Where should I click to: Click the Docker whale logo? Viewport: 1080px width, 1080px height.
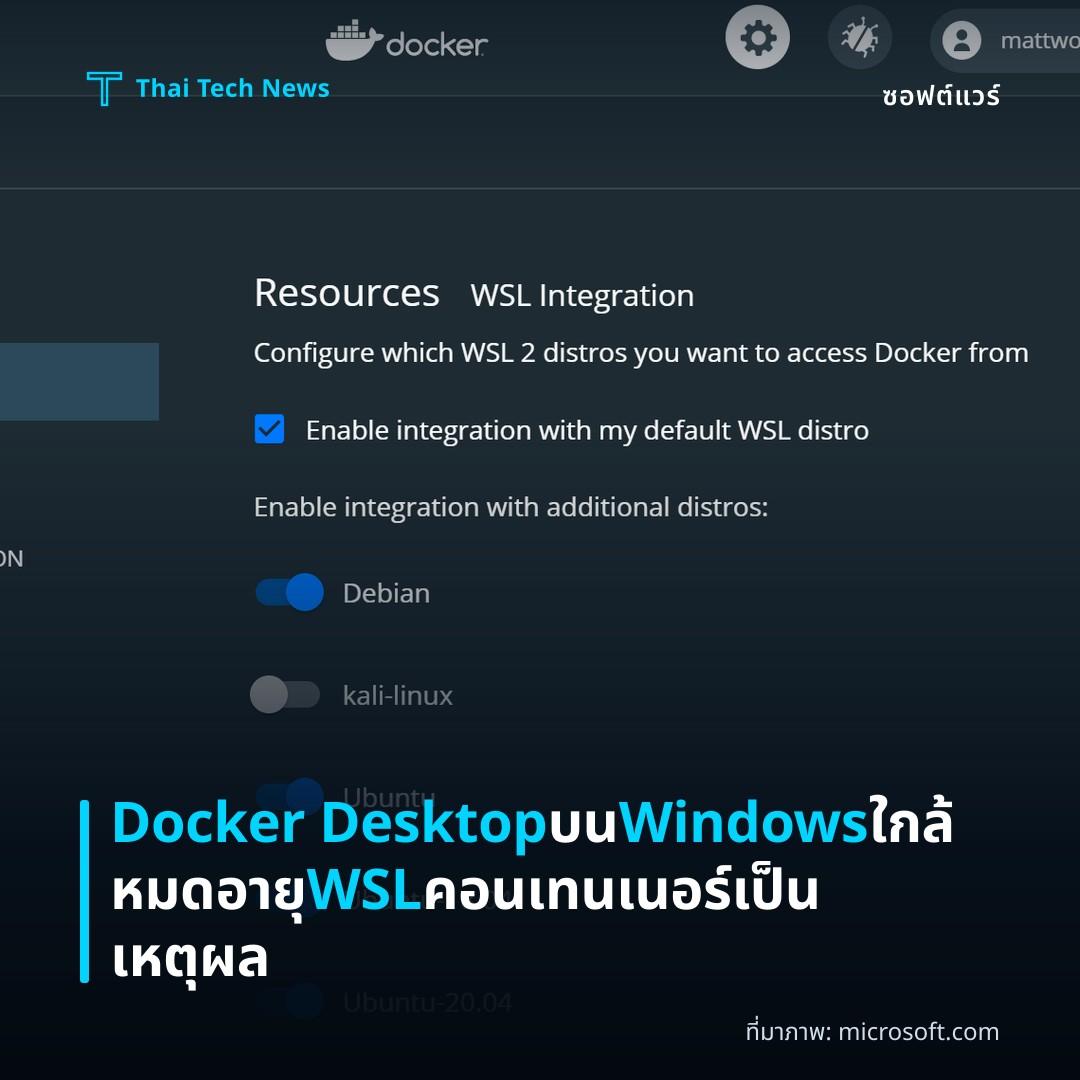406,41
